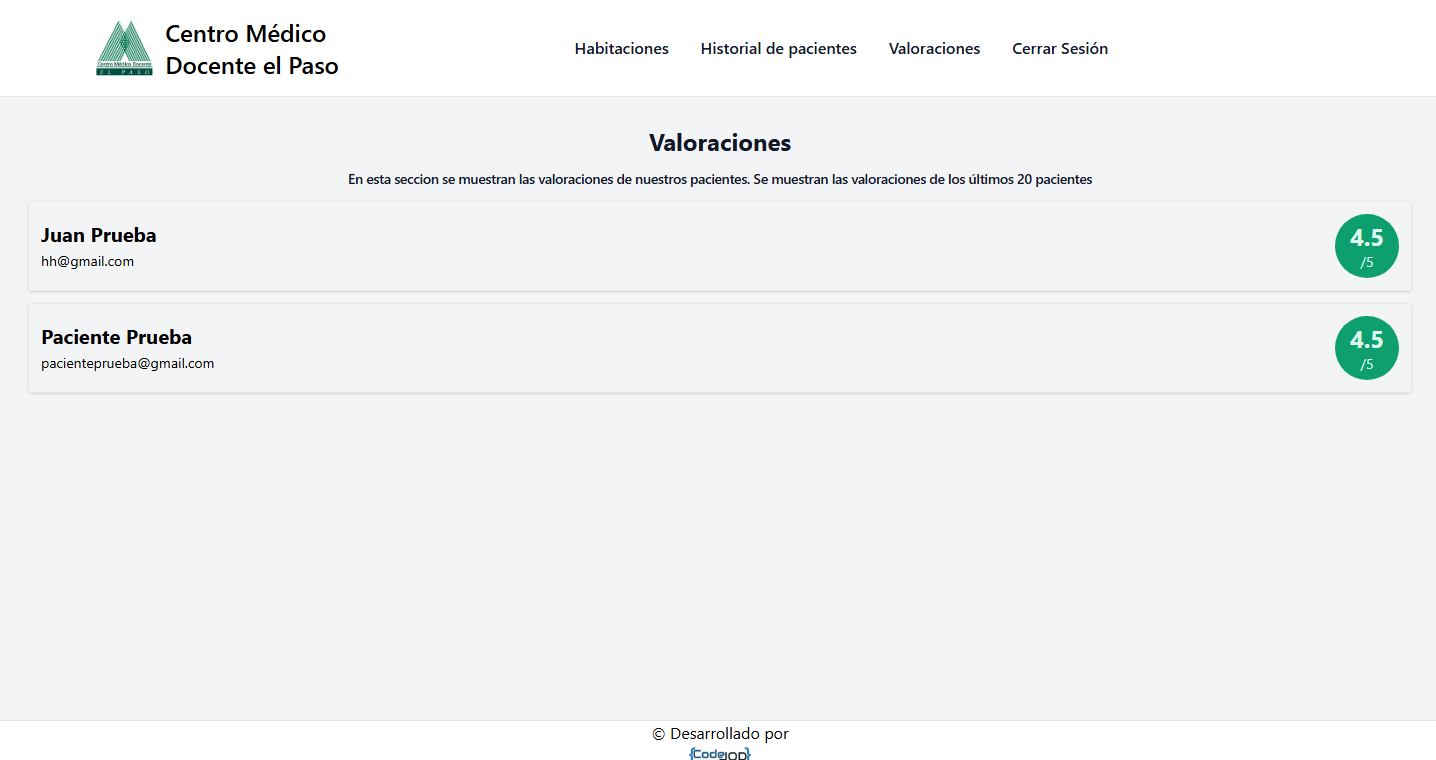Screen dimensions: 1436x760
Task: Click the /5 label under Paciente Prueba's score
Action: point(1366,365)
